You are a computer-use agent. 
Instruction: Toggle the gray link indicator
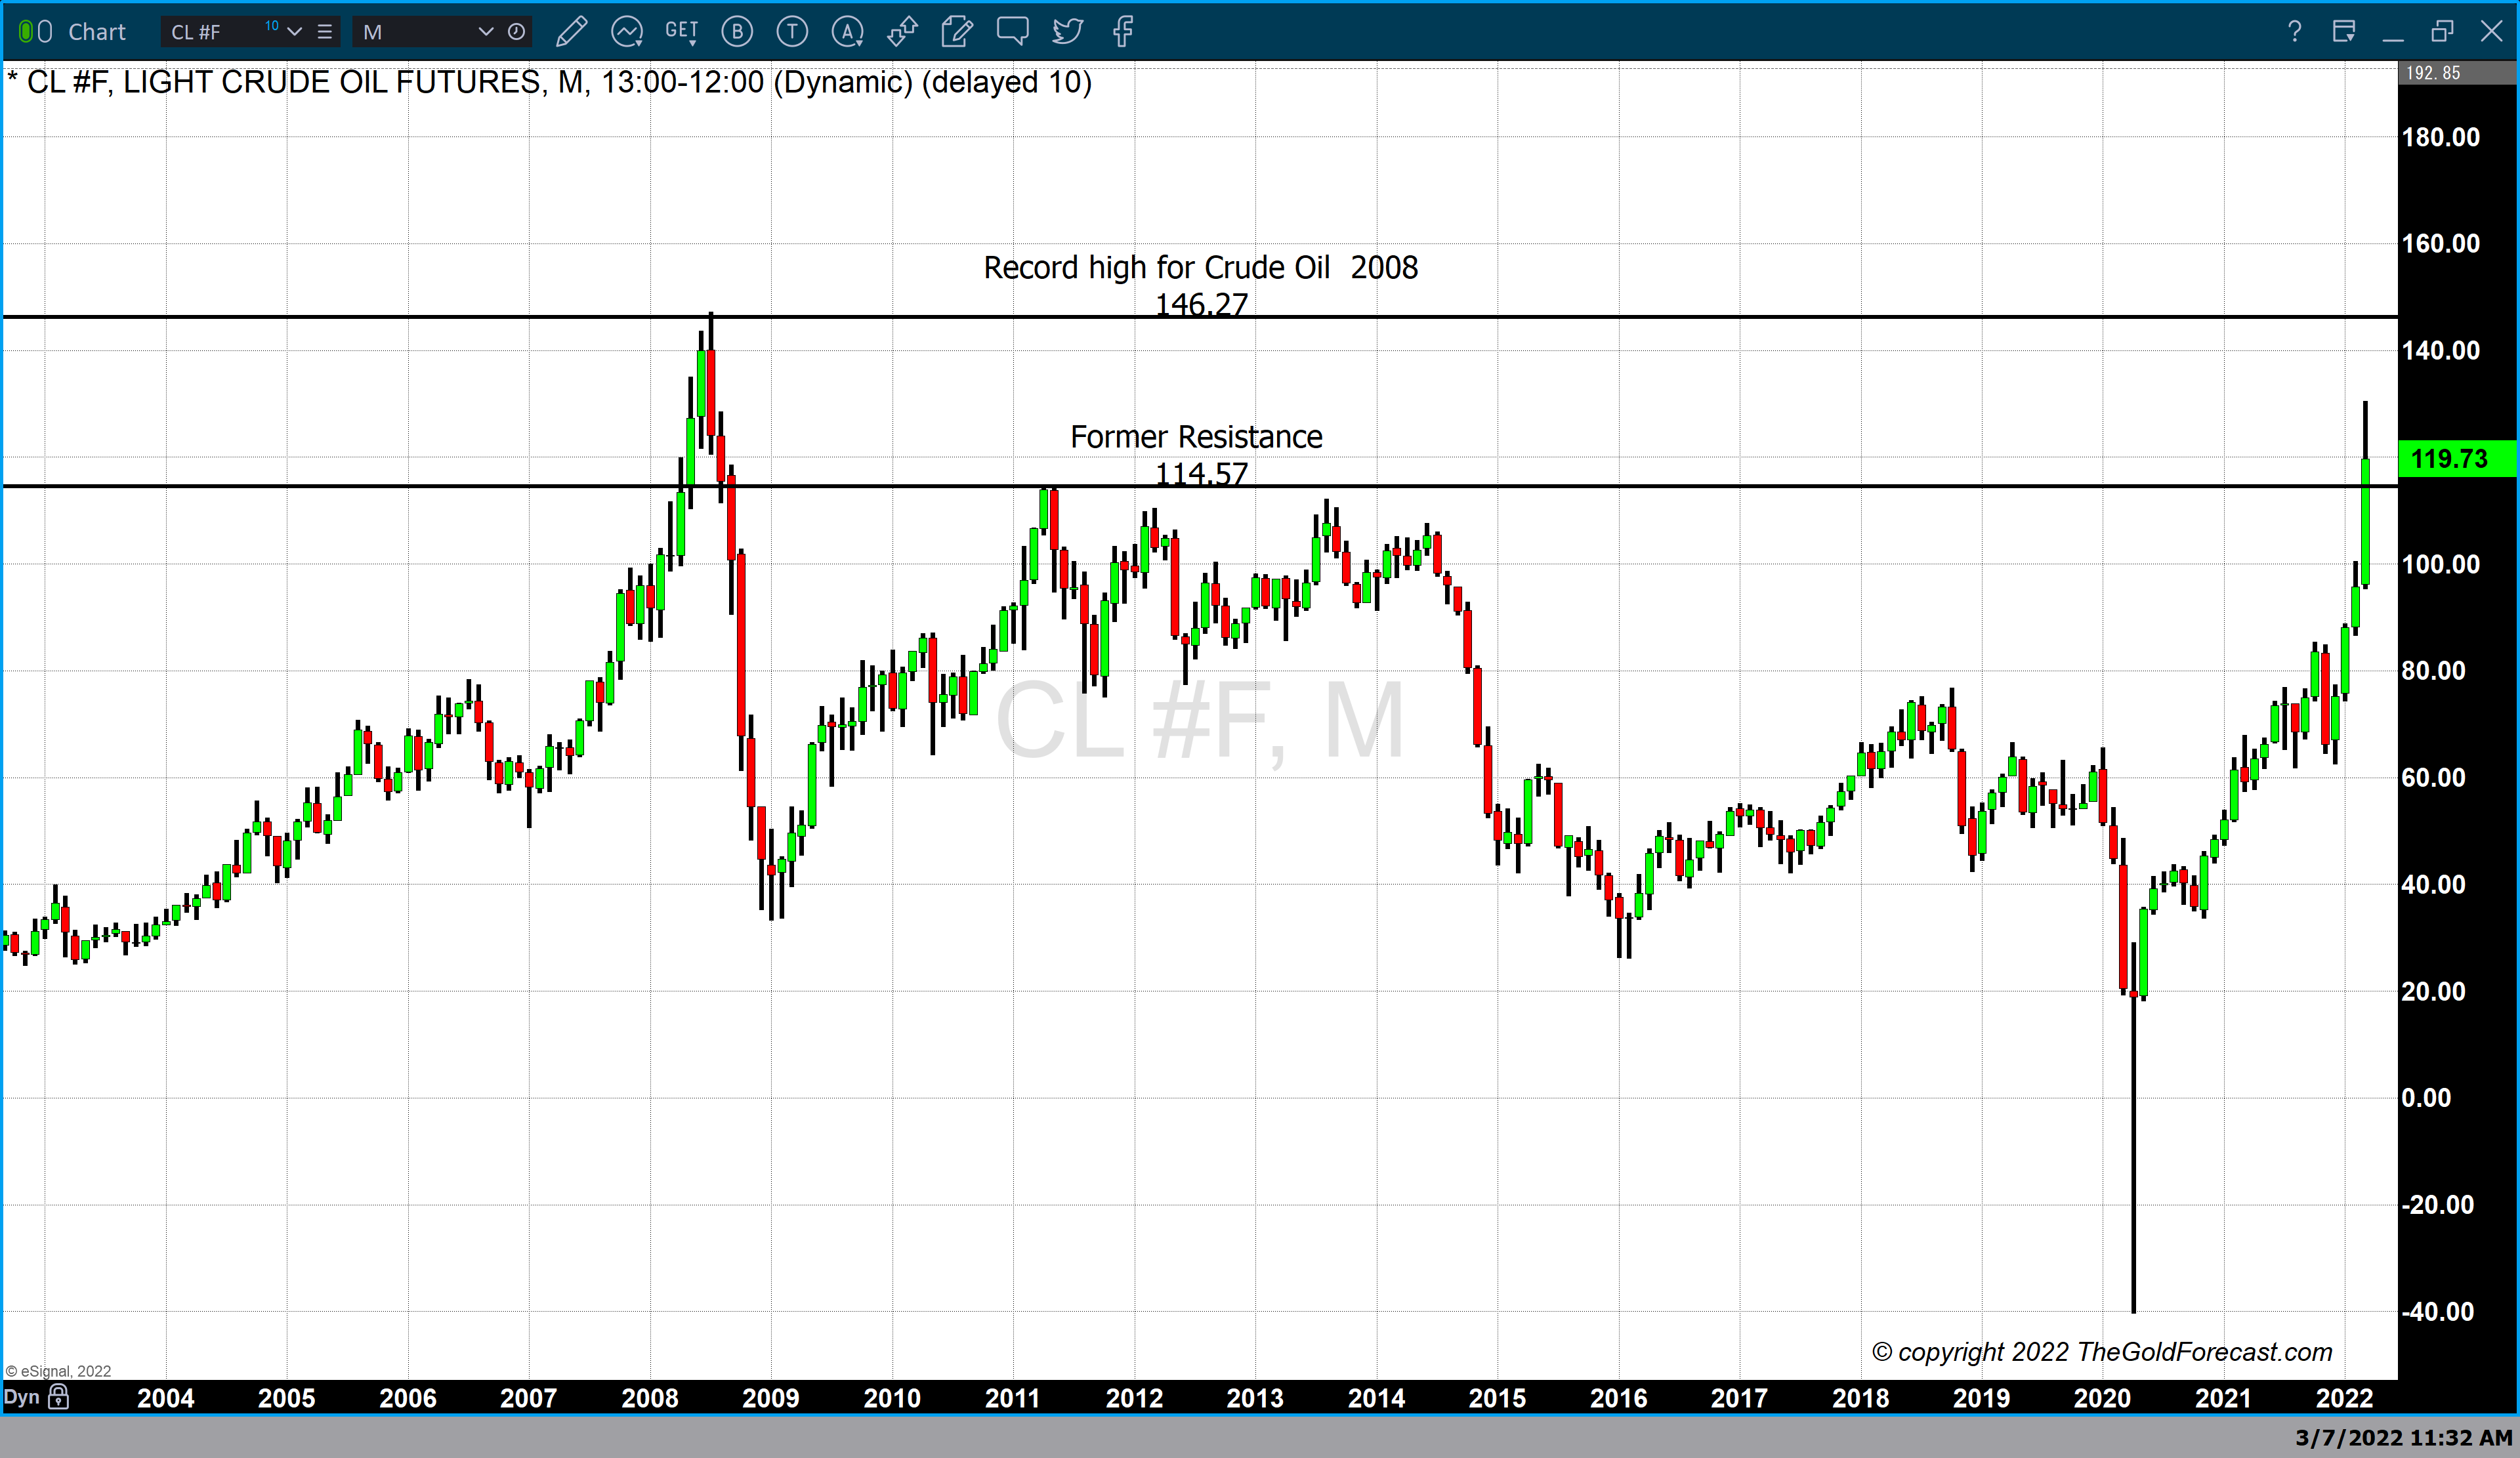[45, 32]
